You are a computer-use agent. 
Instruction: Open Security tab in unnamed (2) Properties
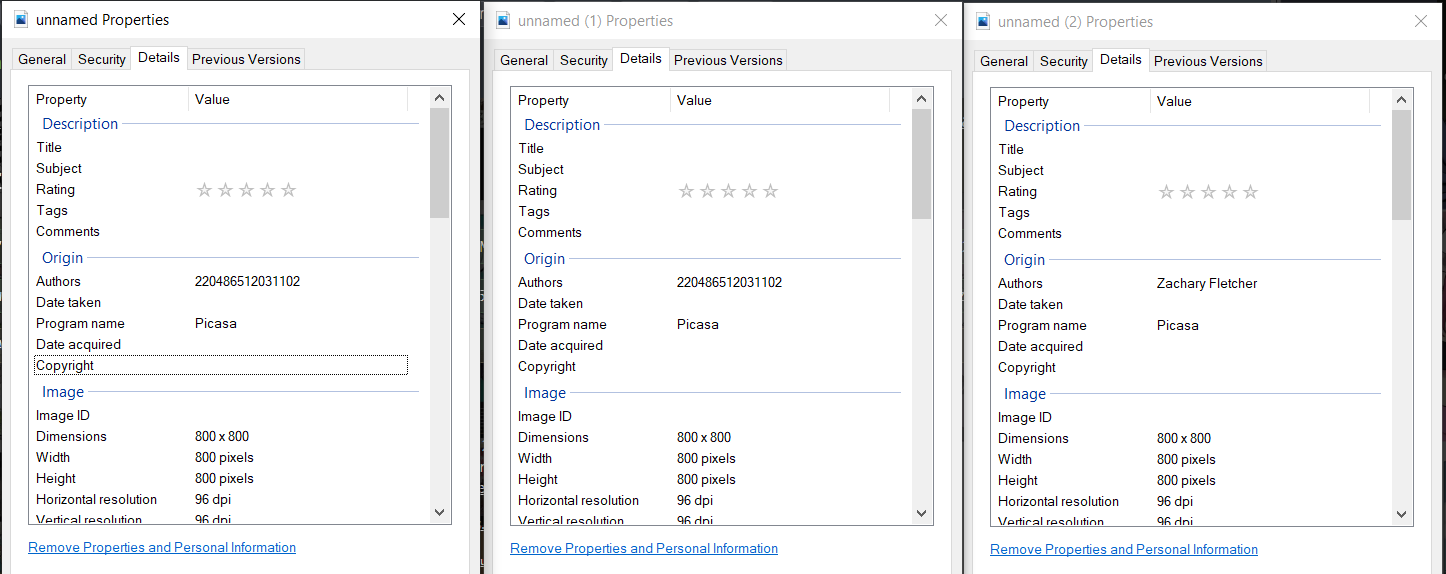[1064, 61]
